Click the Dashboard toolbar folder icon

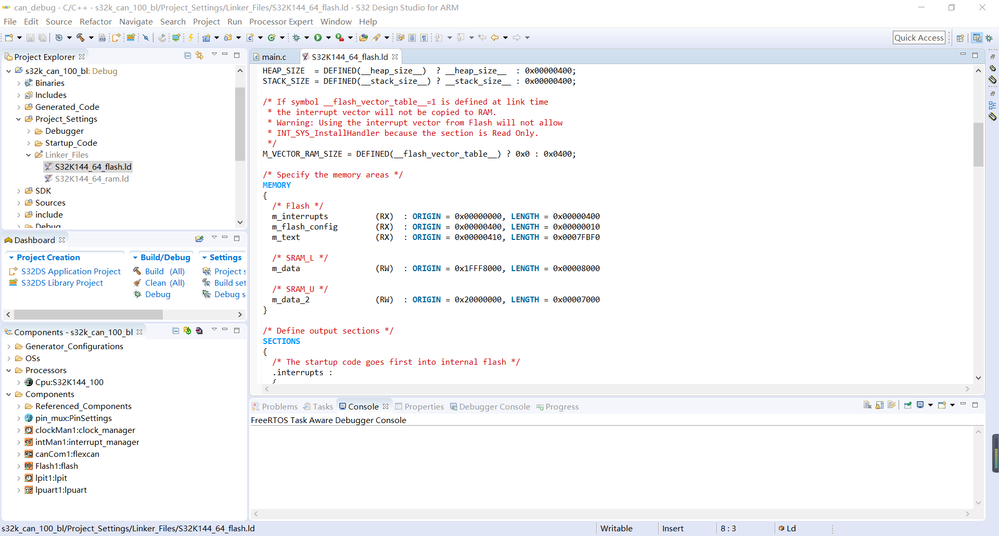point(199,239)
